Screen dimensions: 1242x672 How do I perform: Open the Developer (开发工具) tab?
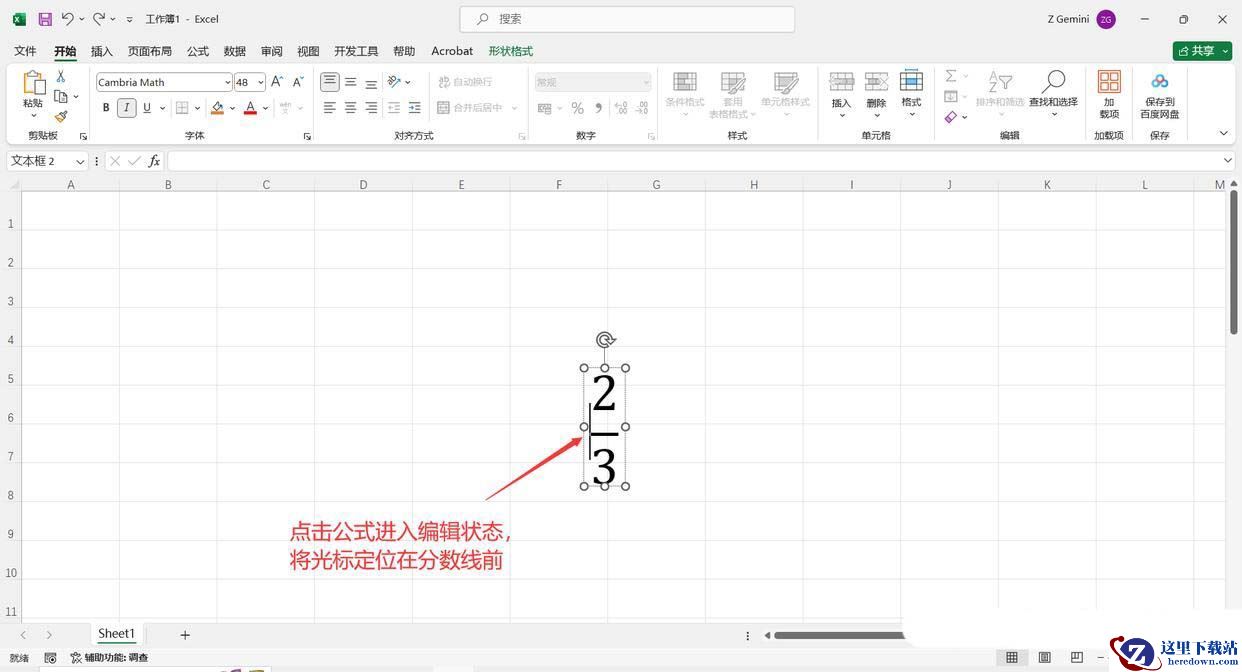click(356, 51)
